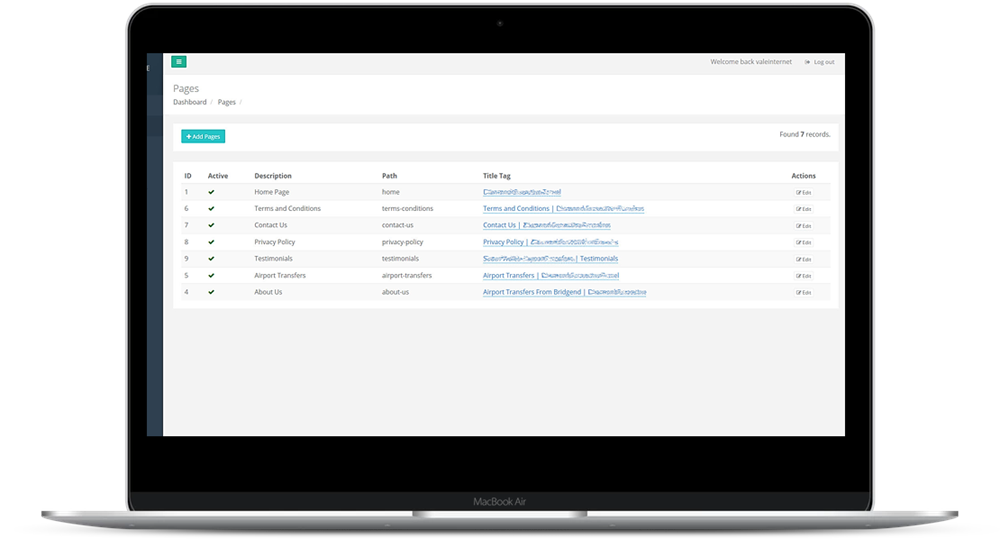Open Airport Transfers From Bridgend title tag
Image resolution: width=1000 pixels, height=539 pixels.
coord(564,292)
